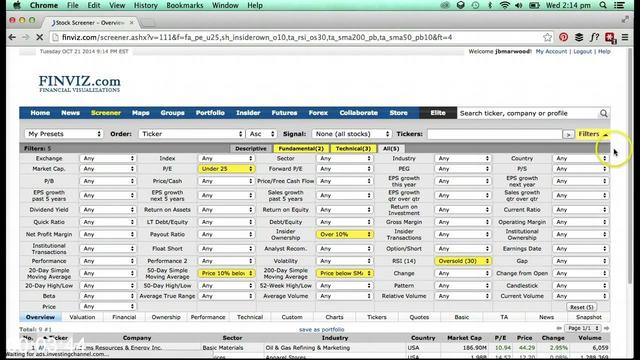The height and width of the screenshot is (360, 640).
Task: Click the browser address bar URL
Action: pyautogui.click(x=257, y=37)
